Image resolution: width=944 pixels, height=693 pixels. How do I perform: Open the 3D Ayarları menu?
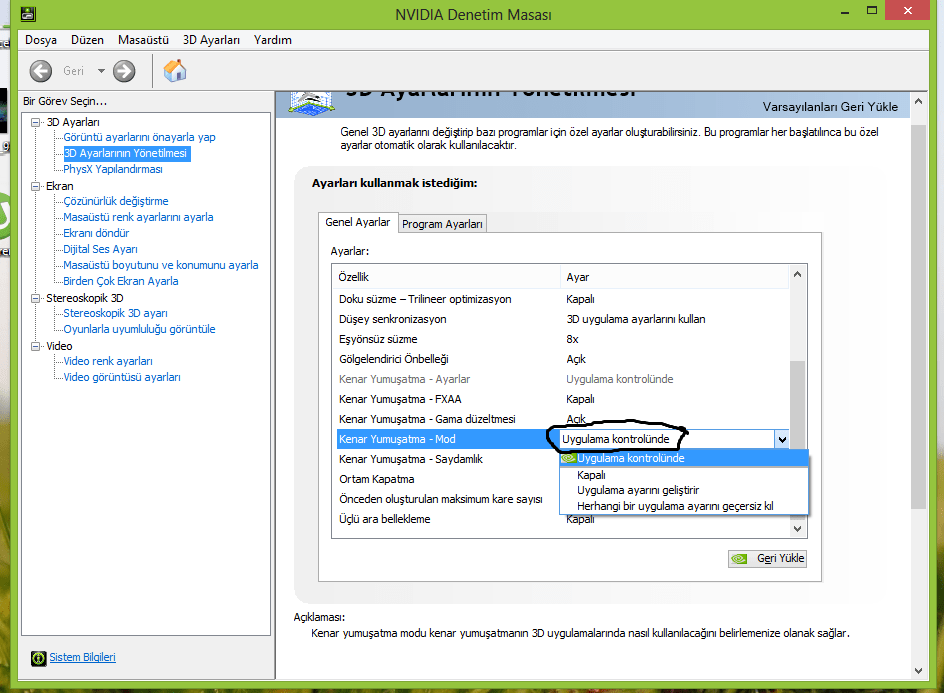point(211,40)
